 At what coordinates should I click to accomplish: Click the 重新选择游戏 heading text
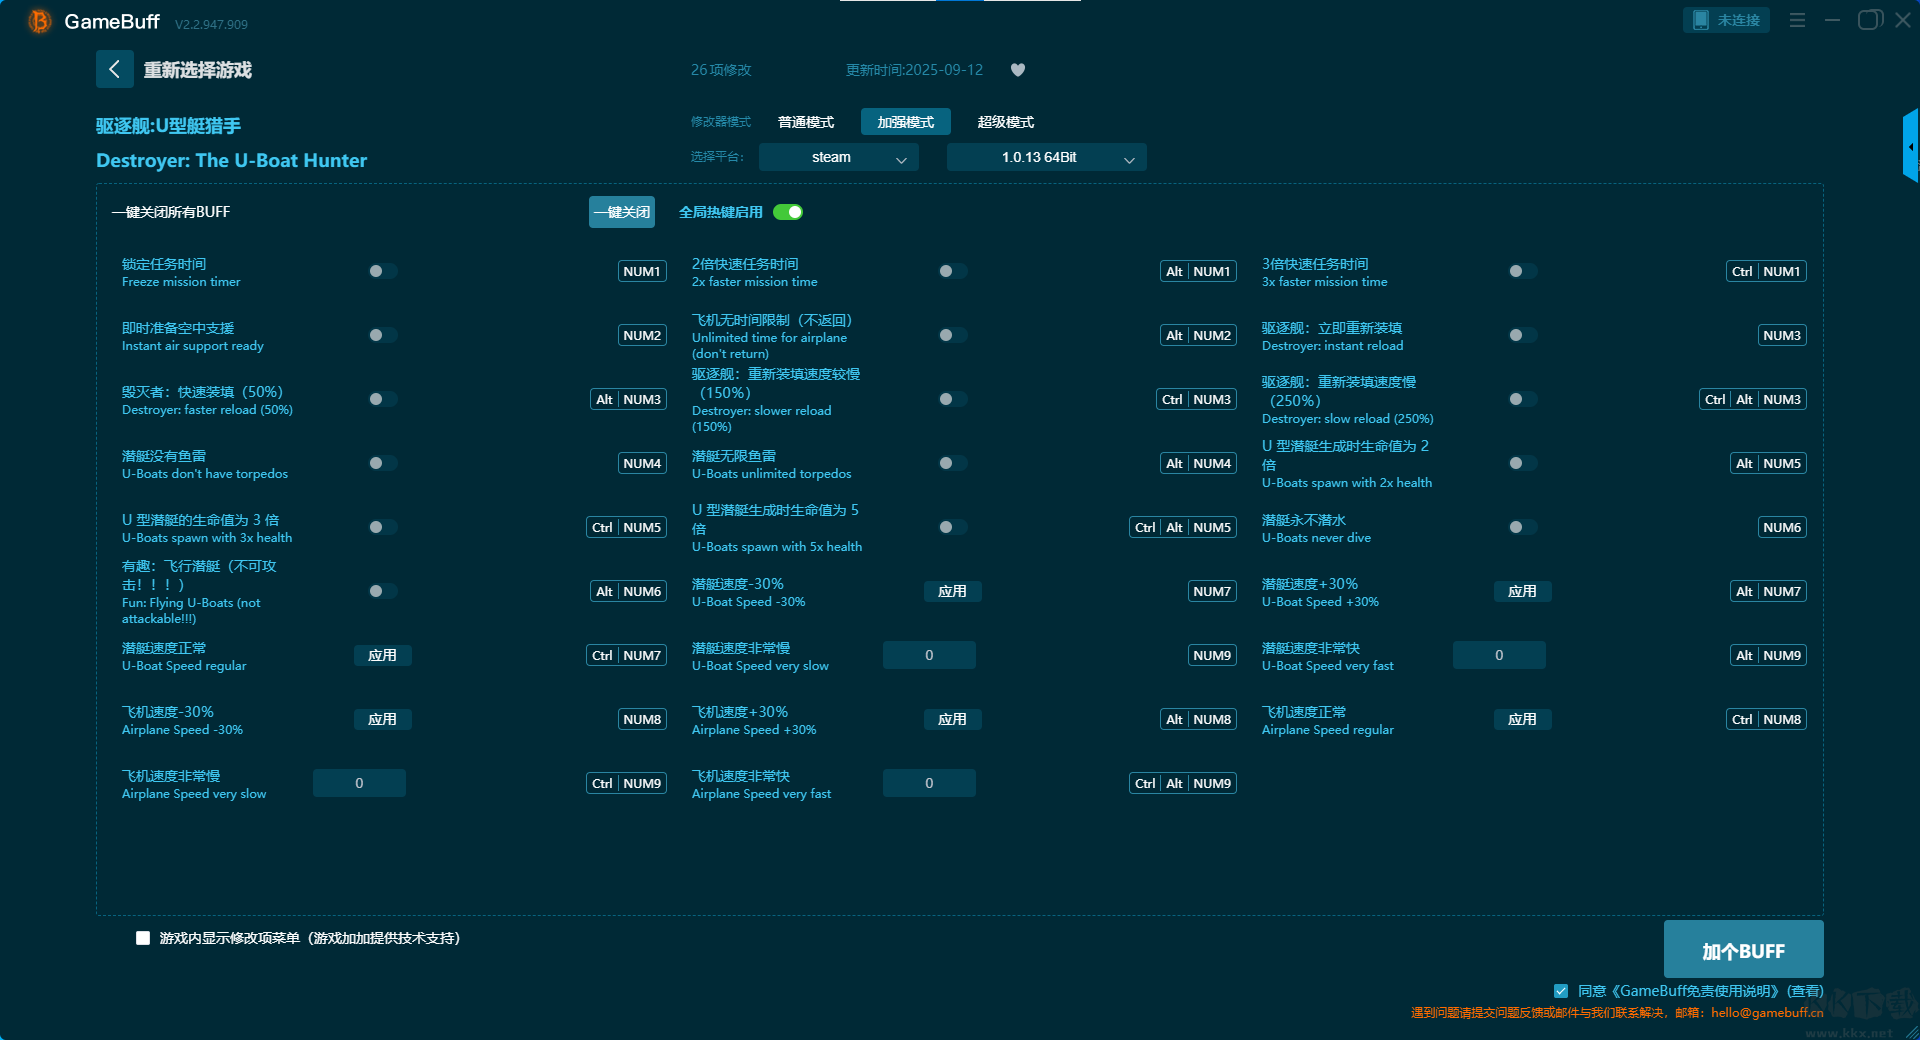(197, 70)
